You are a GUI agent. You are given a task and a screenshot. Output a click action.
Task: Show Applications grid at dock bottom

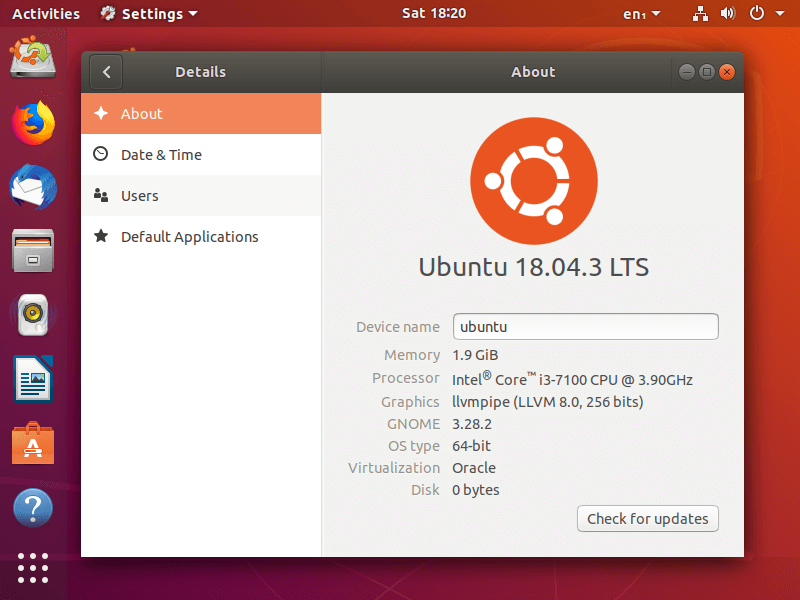coord(33,567)
